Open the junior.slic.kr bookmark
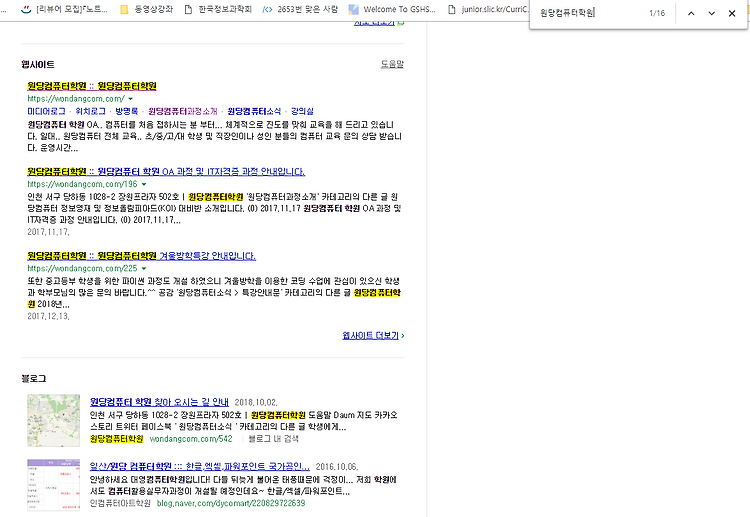The image size is (750, 517). [488, 9]
